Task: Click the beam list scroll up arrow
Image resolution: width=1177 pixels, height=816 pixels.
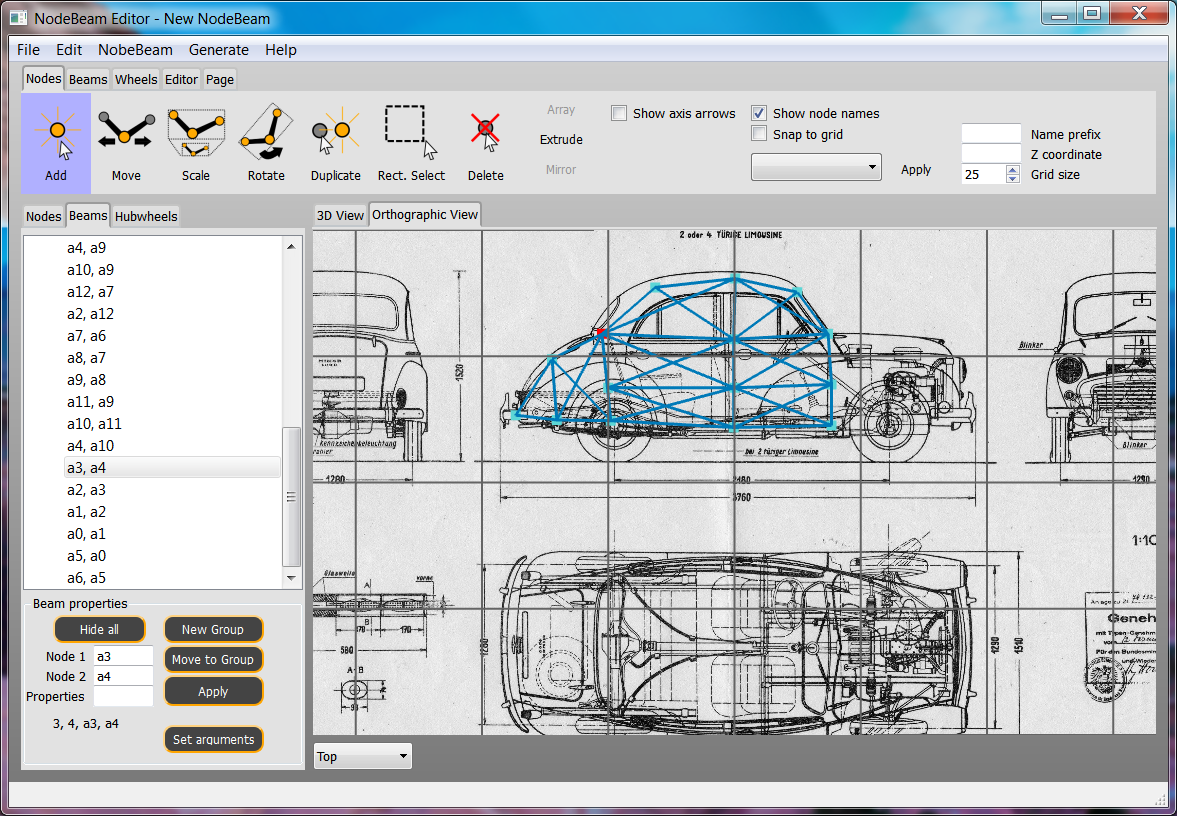Action: [x=291, y=246]
